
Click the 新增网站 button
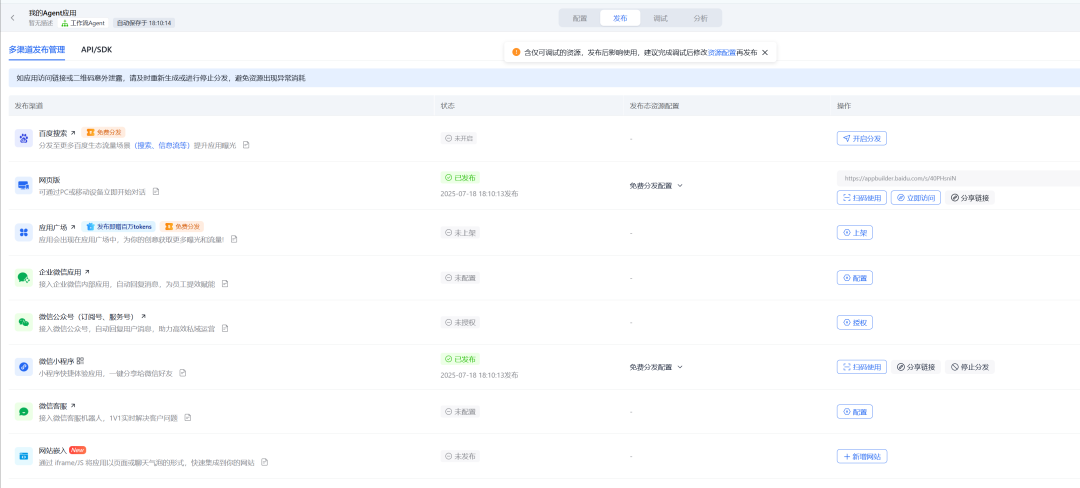[861, 456]
